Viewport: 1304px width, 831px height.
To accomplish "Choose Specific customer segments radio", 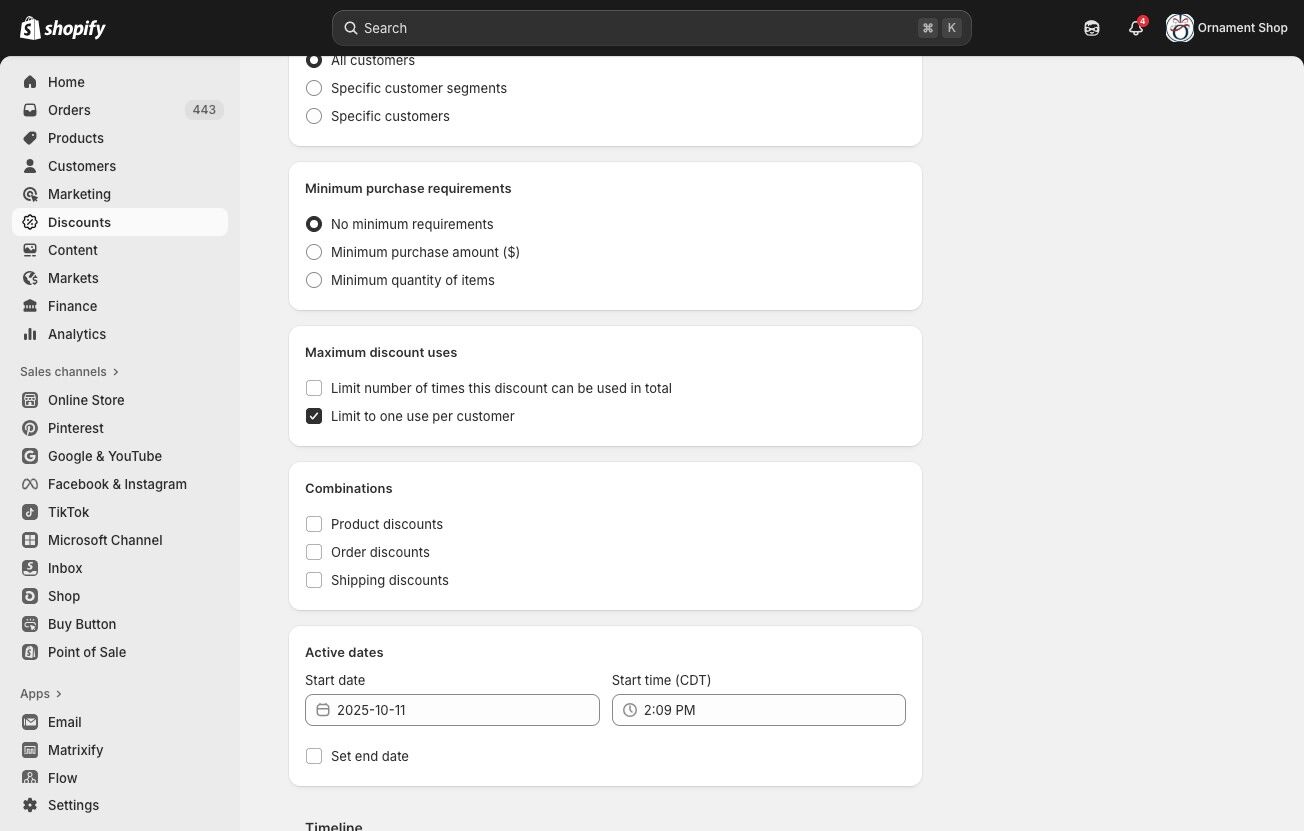I will pos(314,88).
